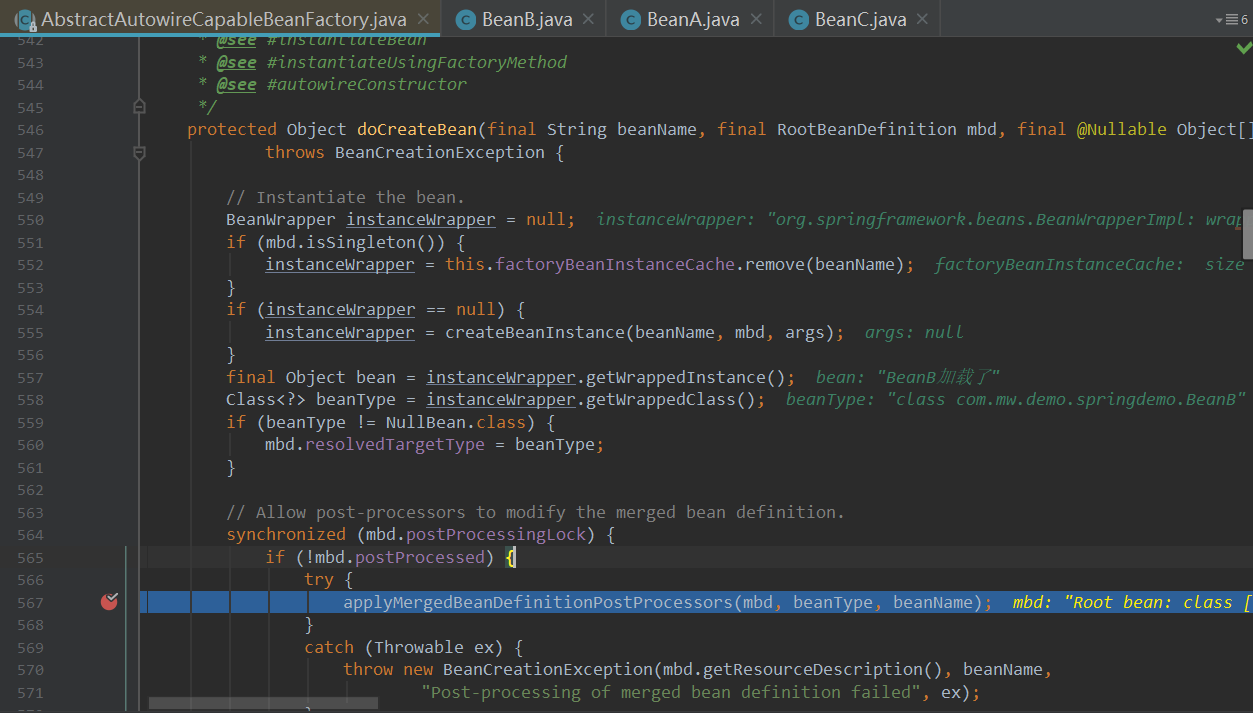Click line number 565 in the gutter

30,557
